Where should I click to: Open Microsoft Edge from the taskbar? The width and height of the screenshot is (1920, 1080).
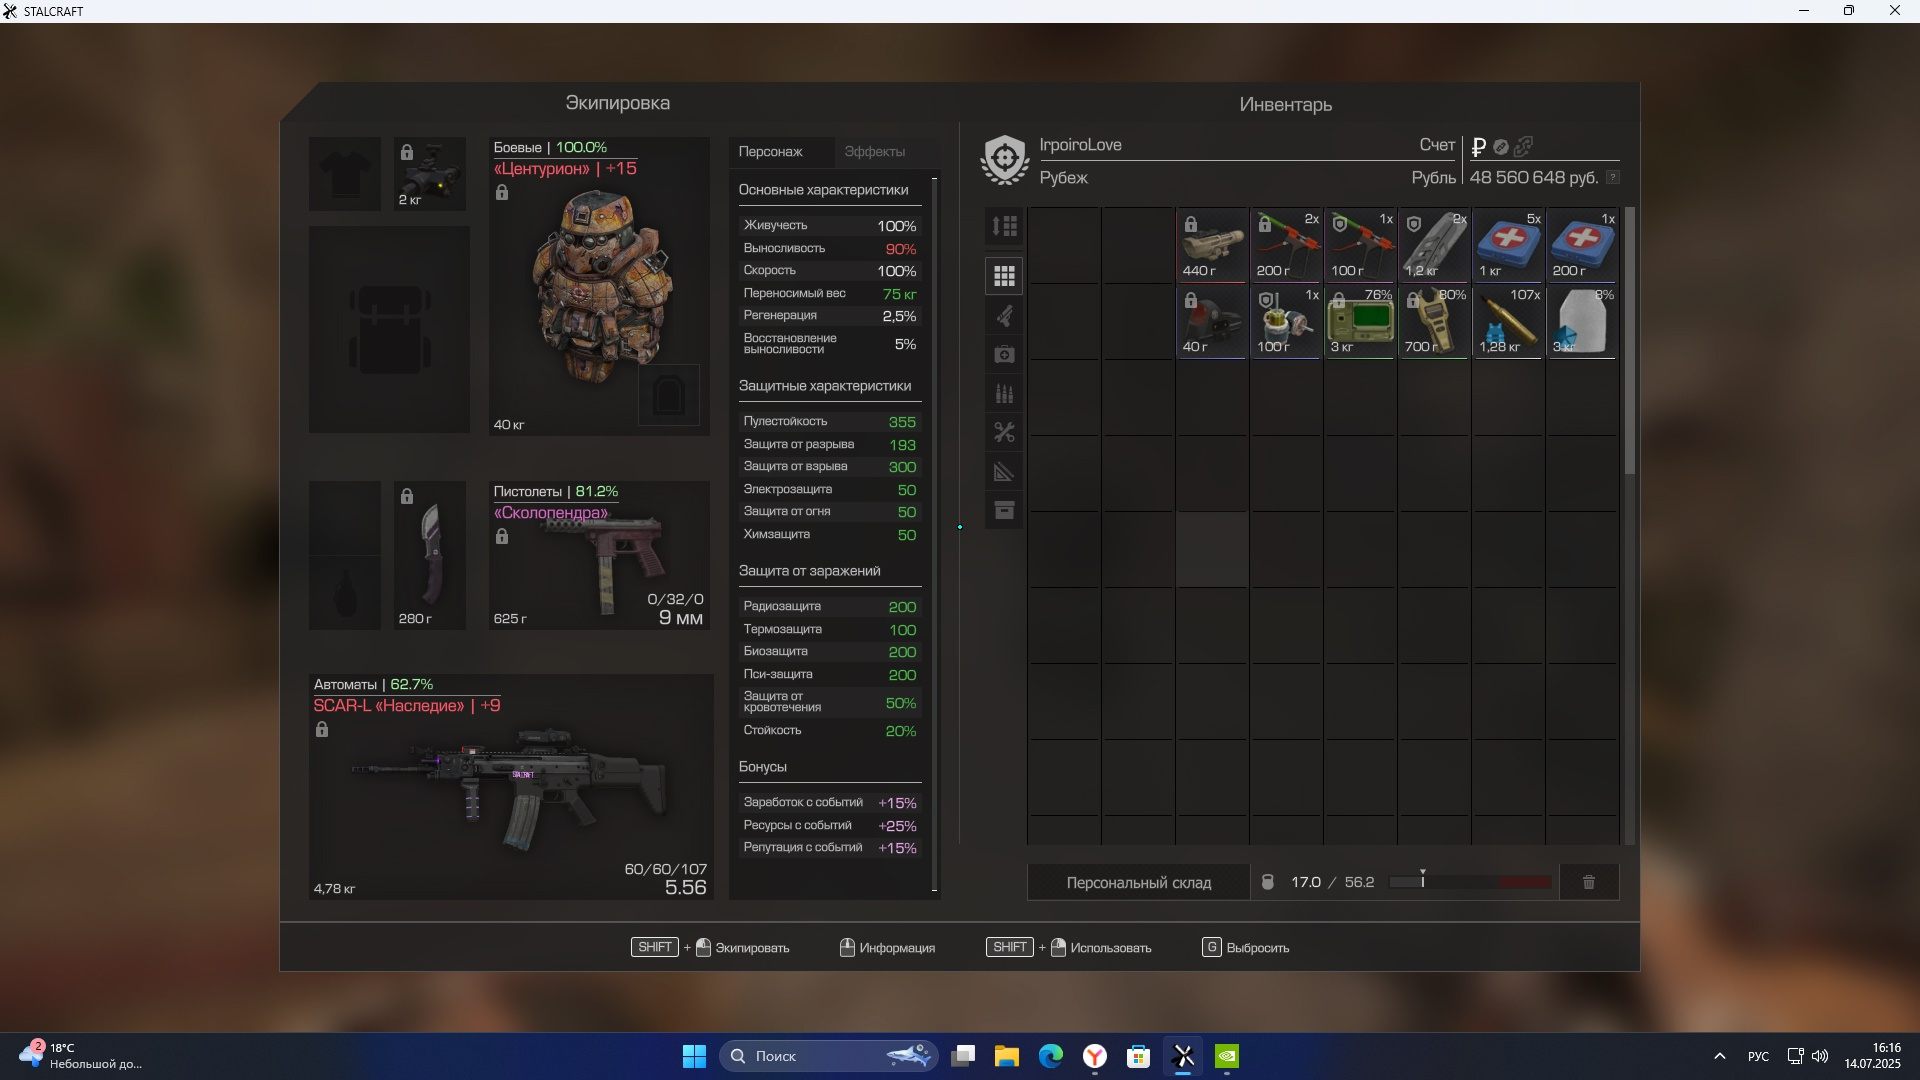[1051, 1056]
